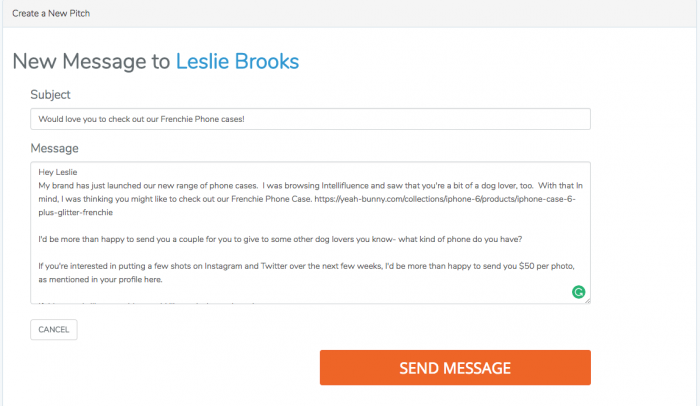This screenshot has width=700, height=406.
Task: Click the message box resize handle
Action: click(x=587, y=300)
